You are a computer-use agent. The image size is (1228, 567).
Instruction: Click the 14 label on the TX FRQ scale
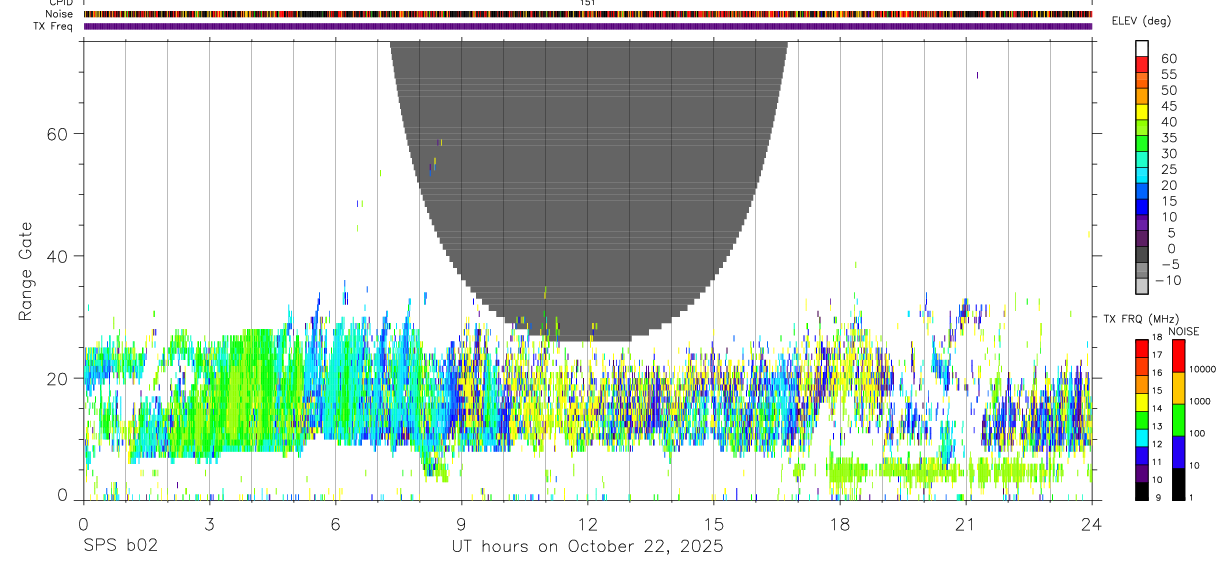(1157, 408)
